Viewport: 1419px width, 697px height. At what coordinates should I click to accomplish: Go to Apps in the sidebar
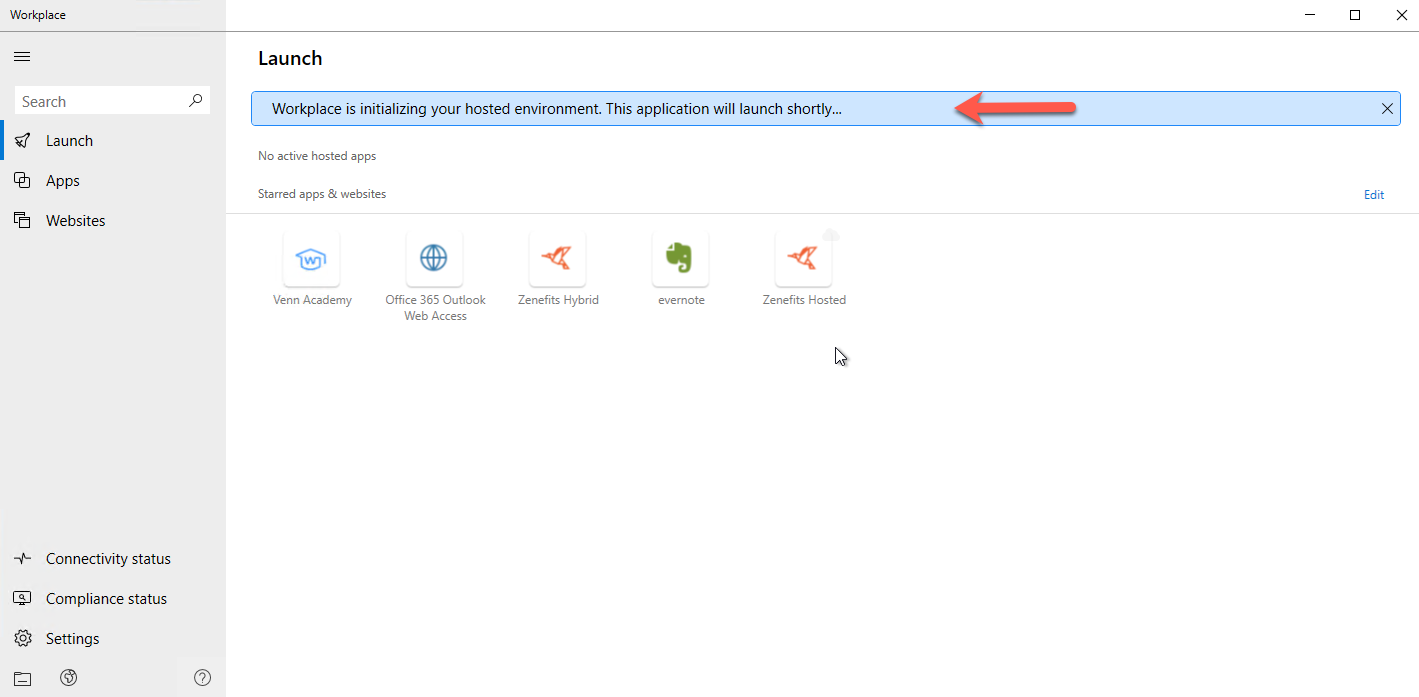[x=62, y=181]
